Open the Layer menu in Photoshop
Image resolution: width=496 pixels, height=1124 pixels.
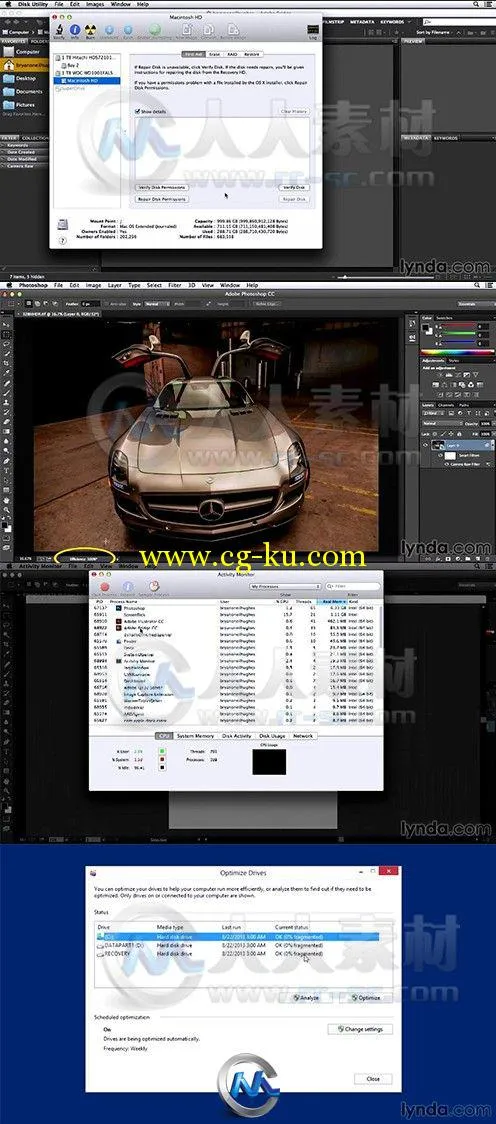[115, 285]
